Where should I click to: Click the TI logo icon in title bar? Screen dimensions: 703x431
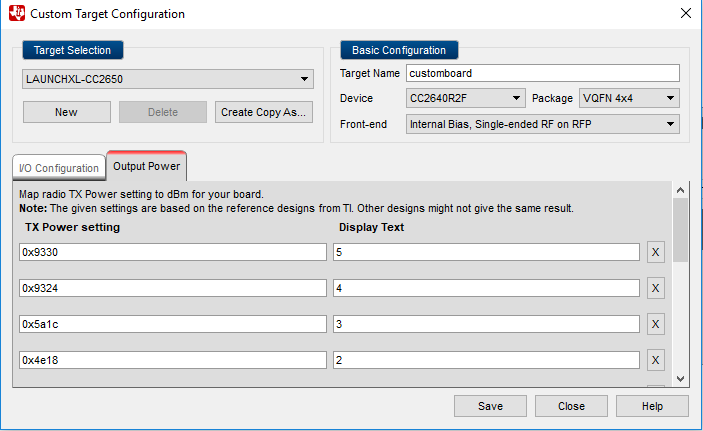point(17,13)
